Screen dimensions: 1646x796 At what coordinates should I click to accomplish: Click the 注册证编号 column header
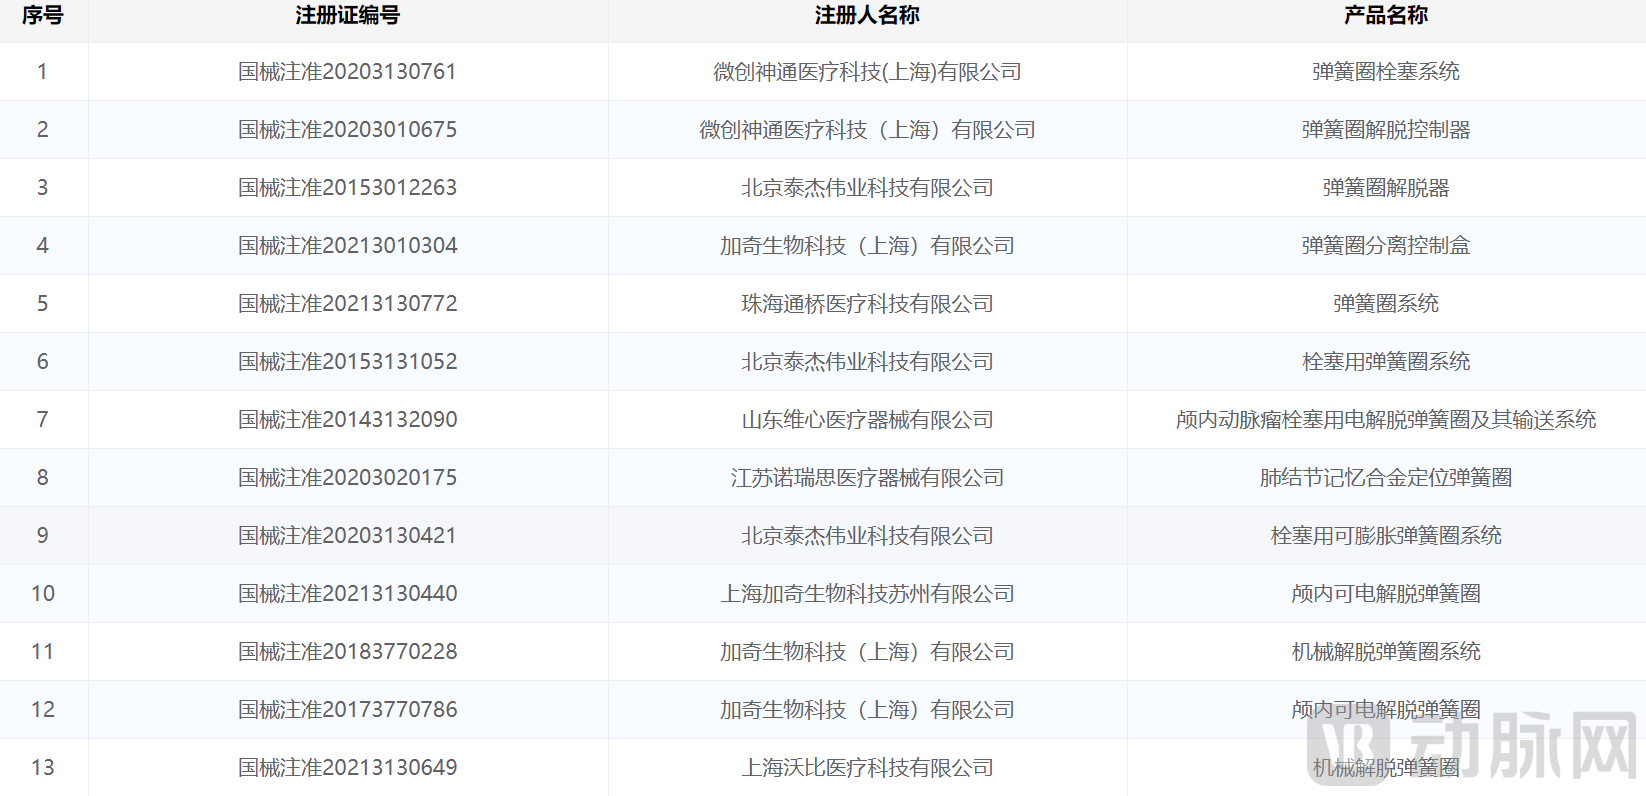coord(347,15)
